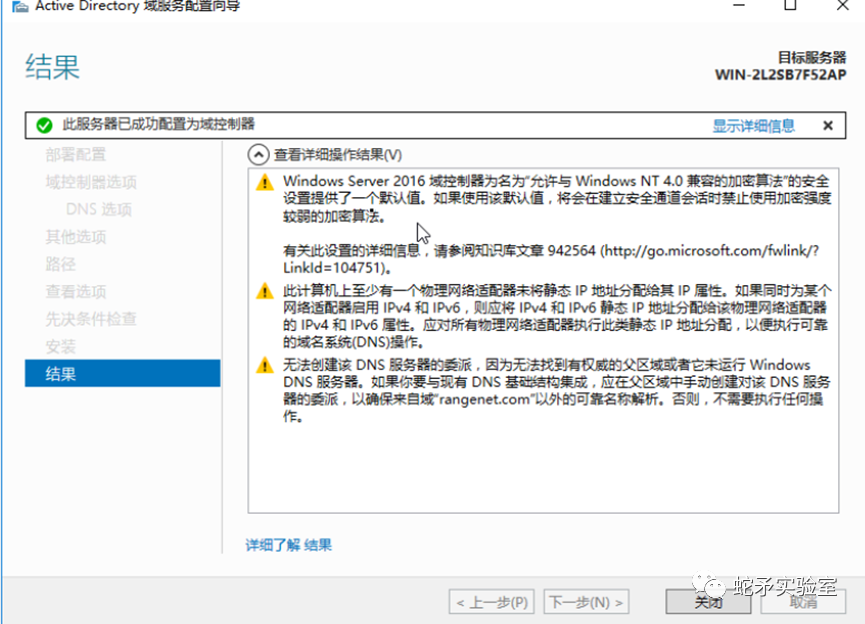
Task: Select 域控制器选项 step in sidebar
Action: click(x=91, y=182)
